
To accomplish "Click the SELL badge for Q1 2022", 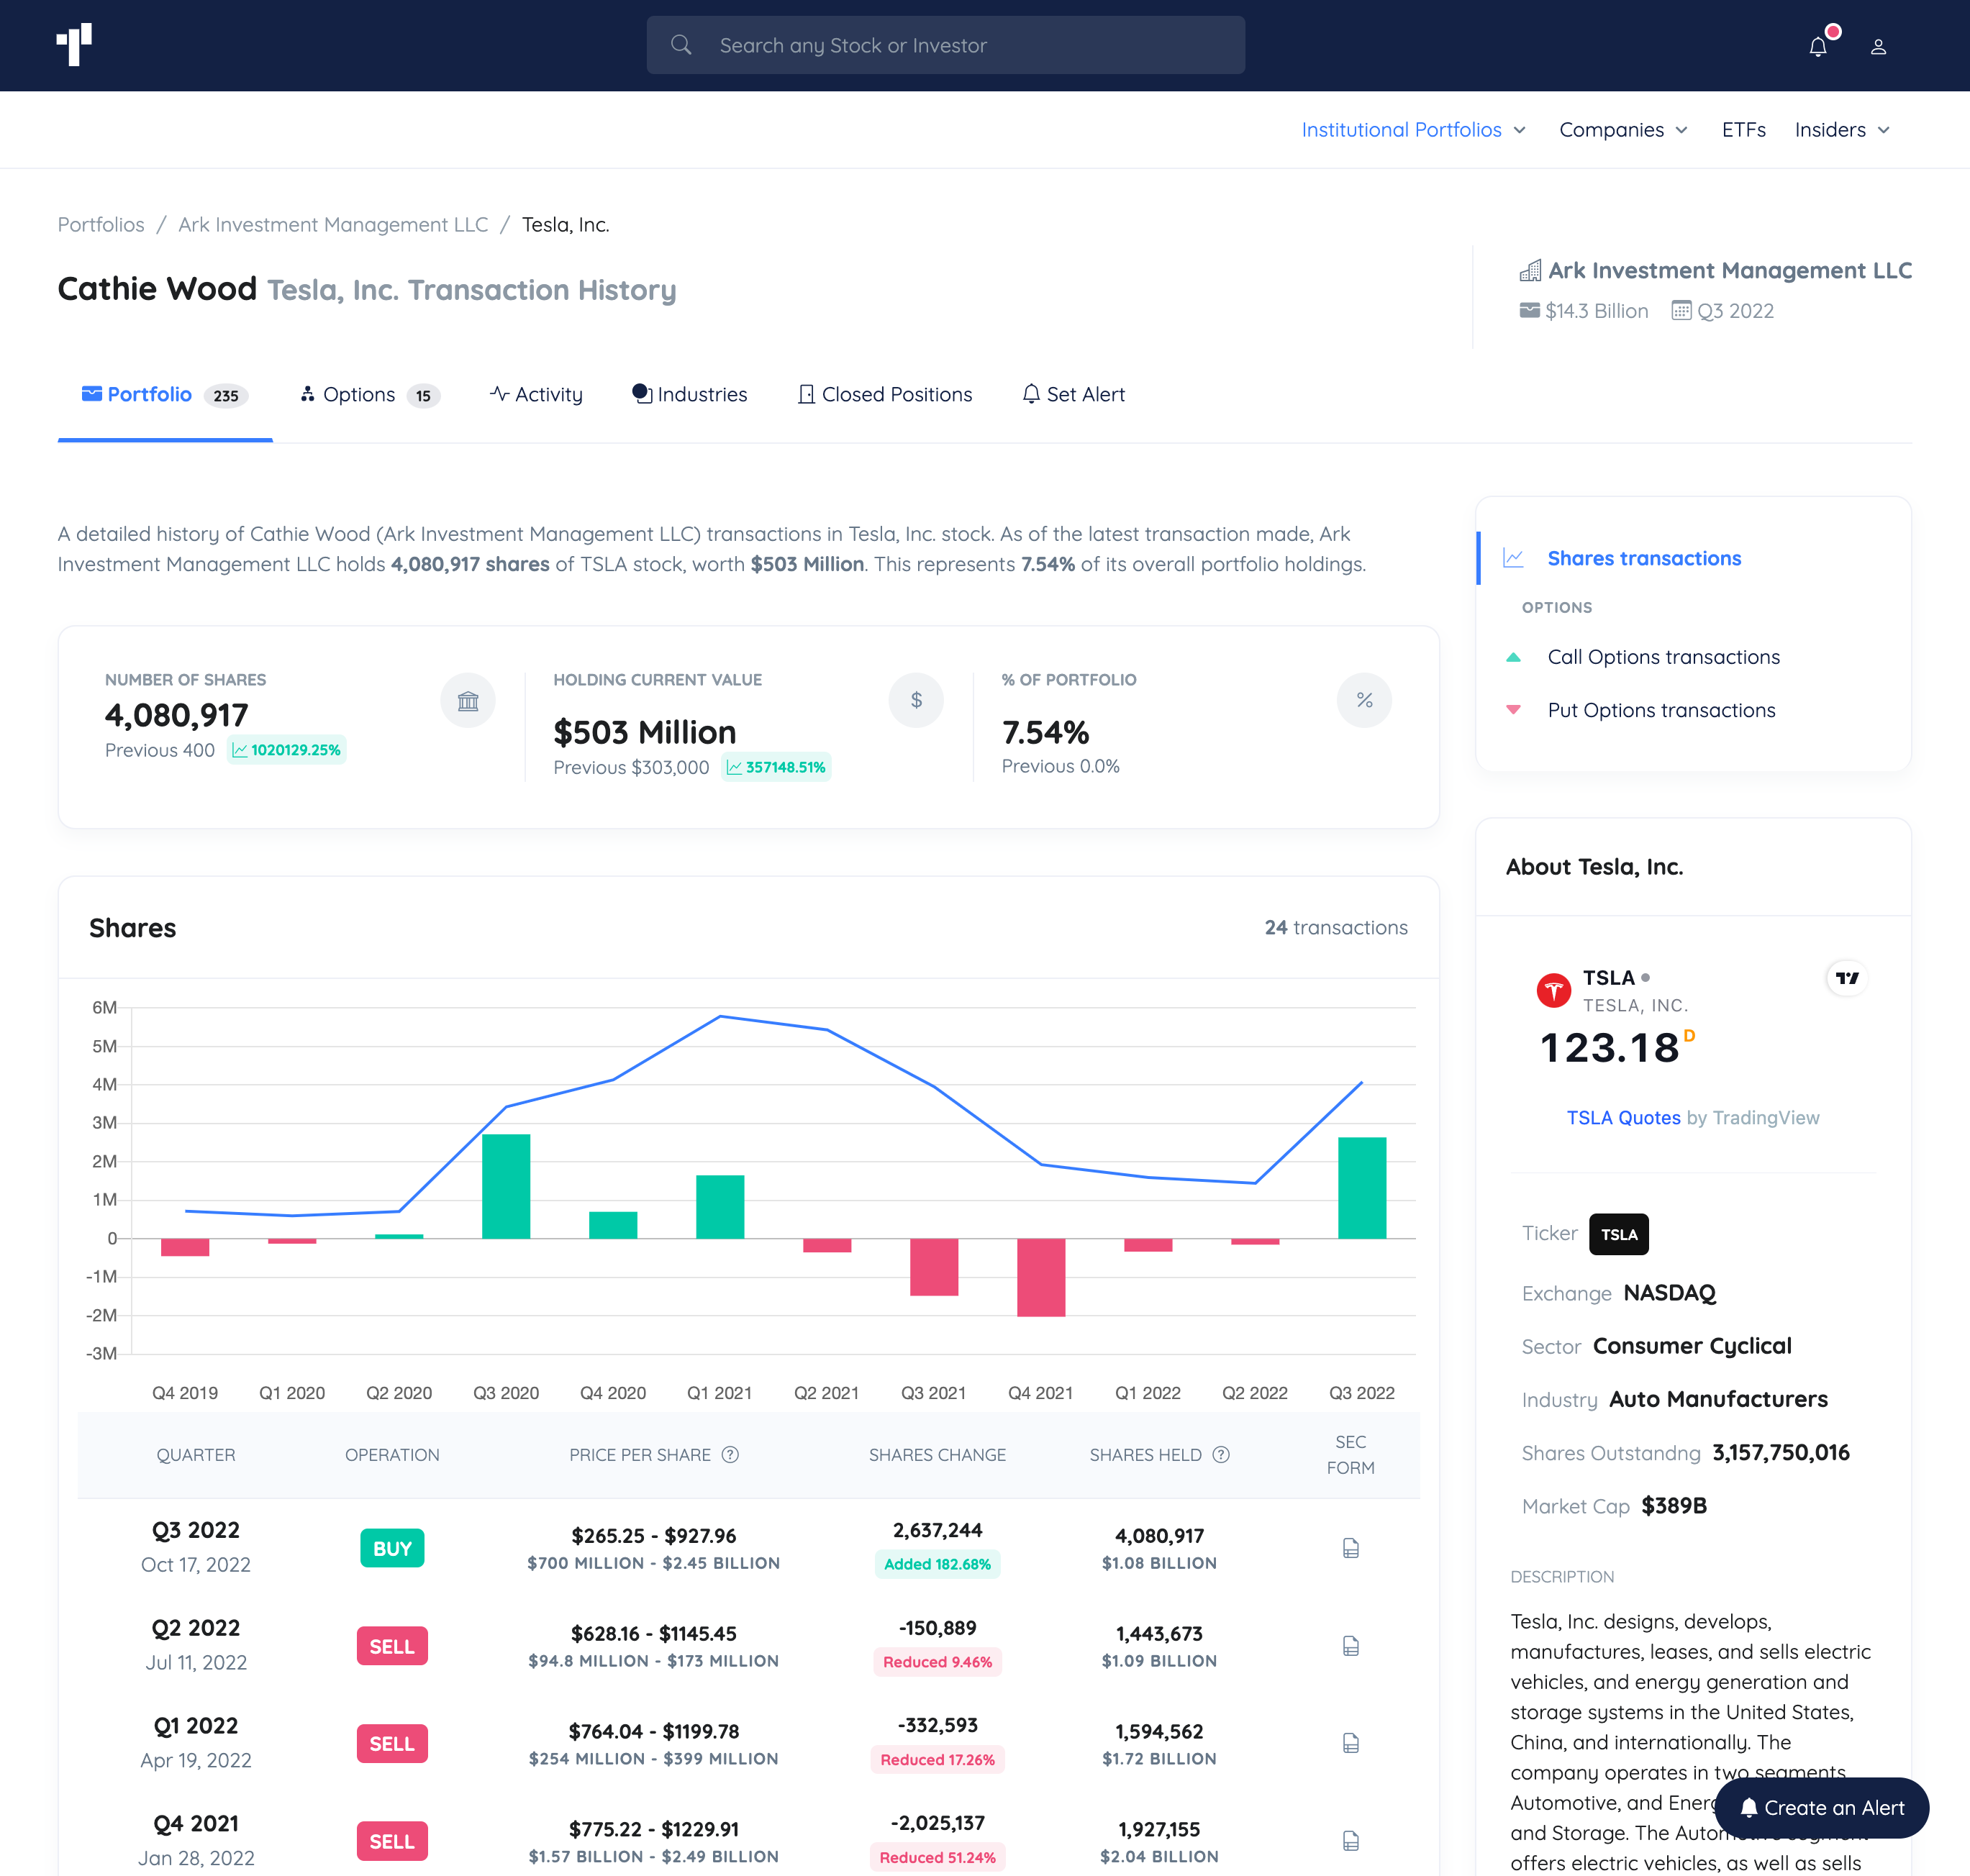I will 392,1744.
